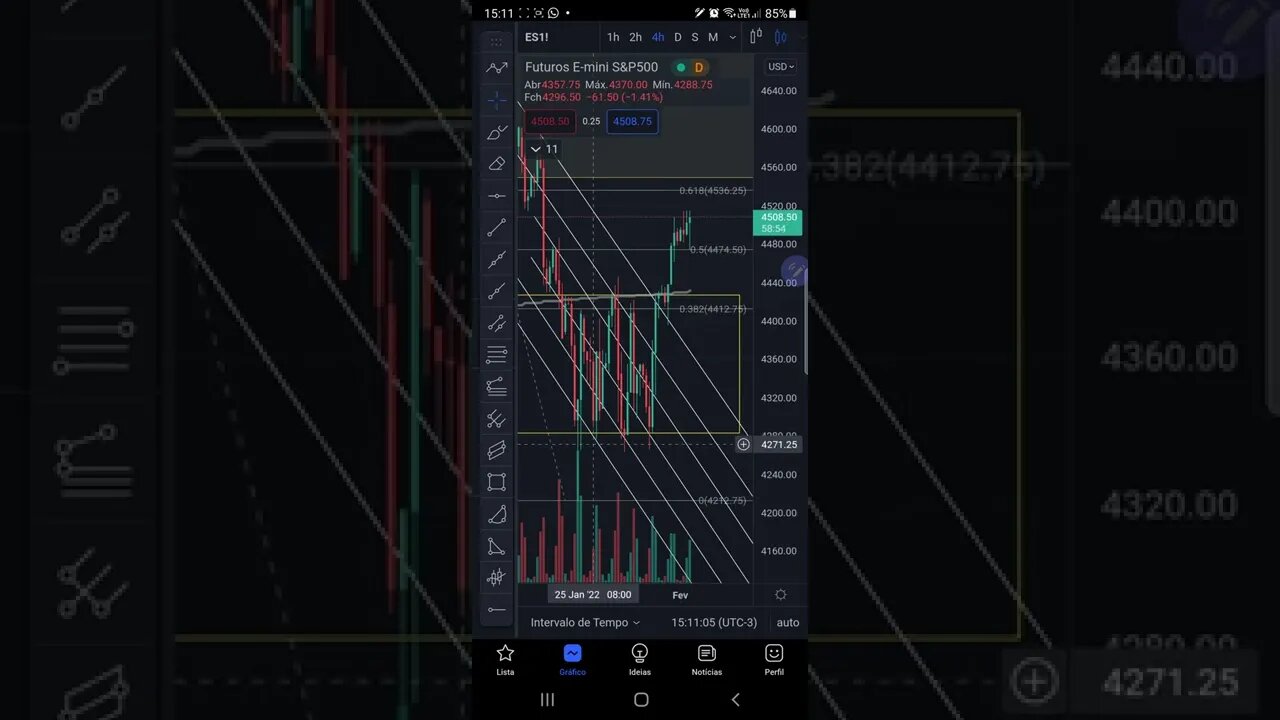Switch to the 2h timeframe
1280x720 pixels.
click(635, 37)
